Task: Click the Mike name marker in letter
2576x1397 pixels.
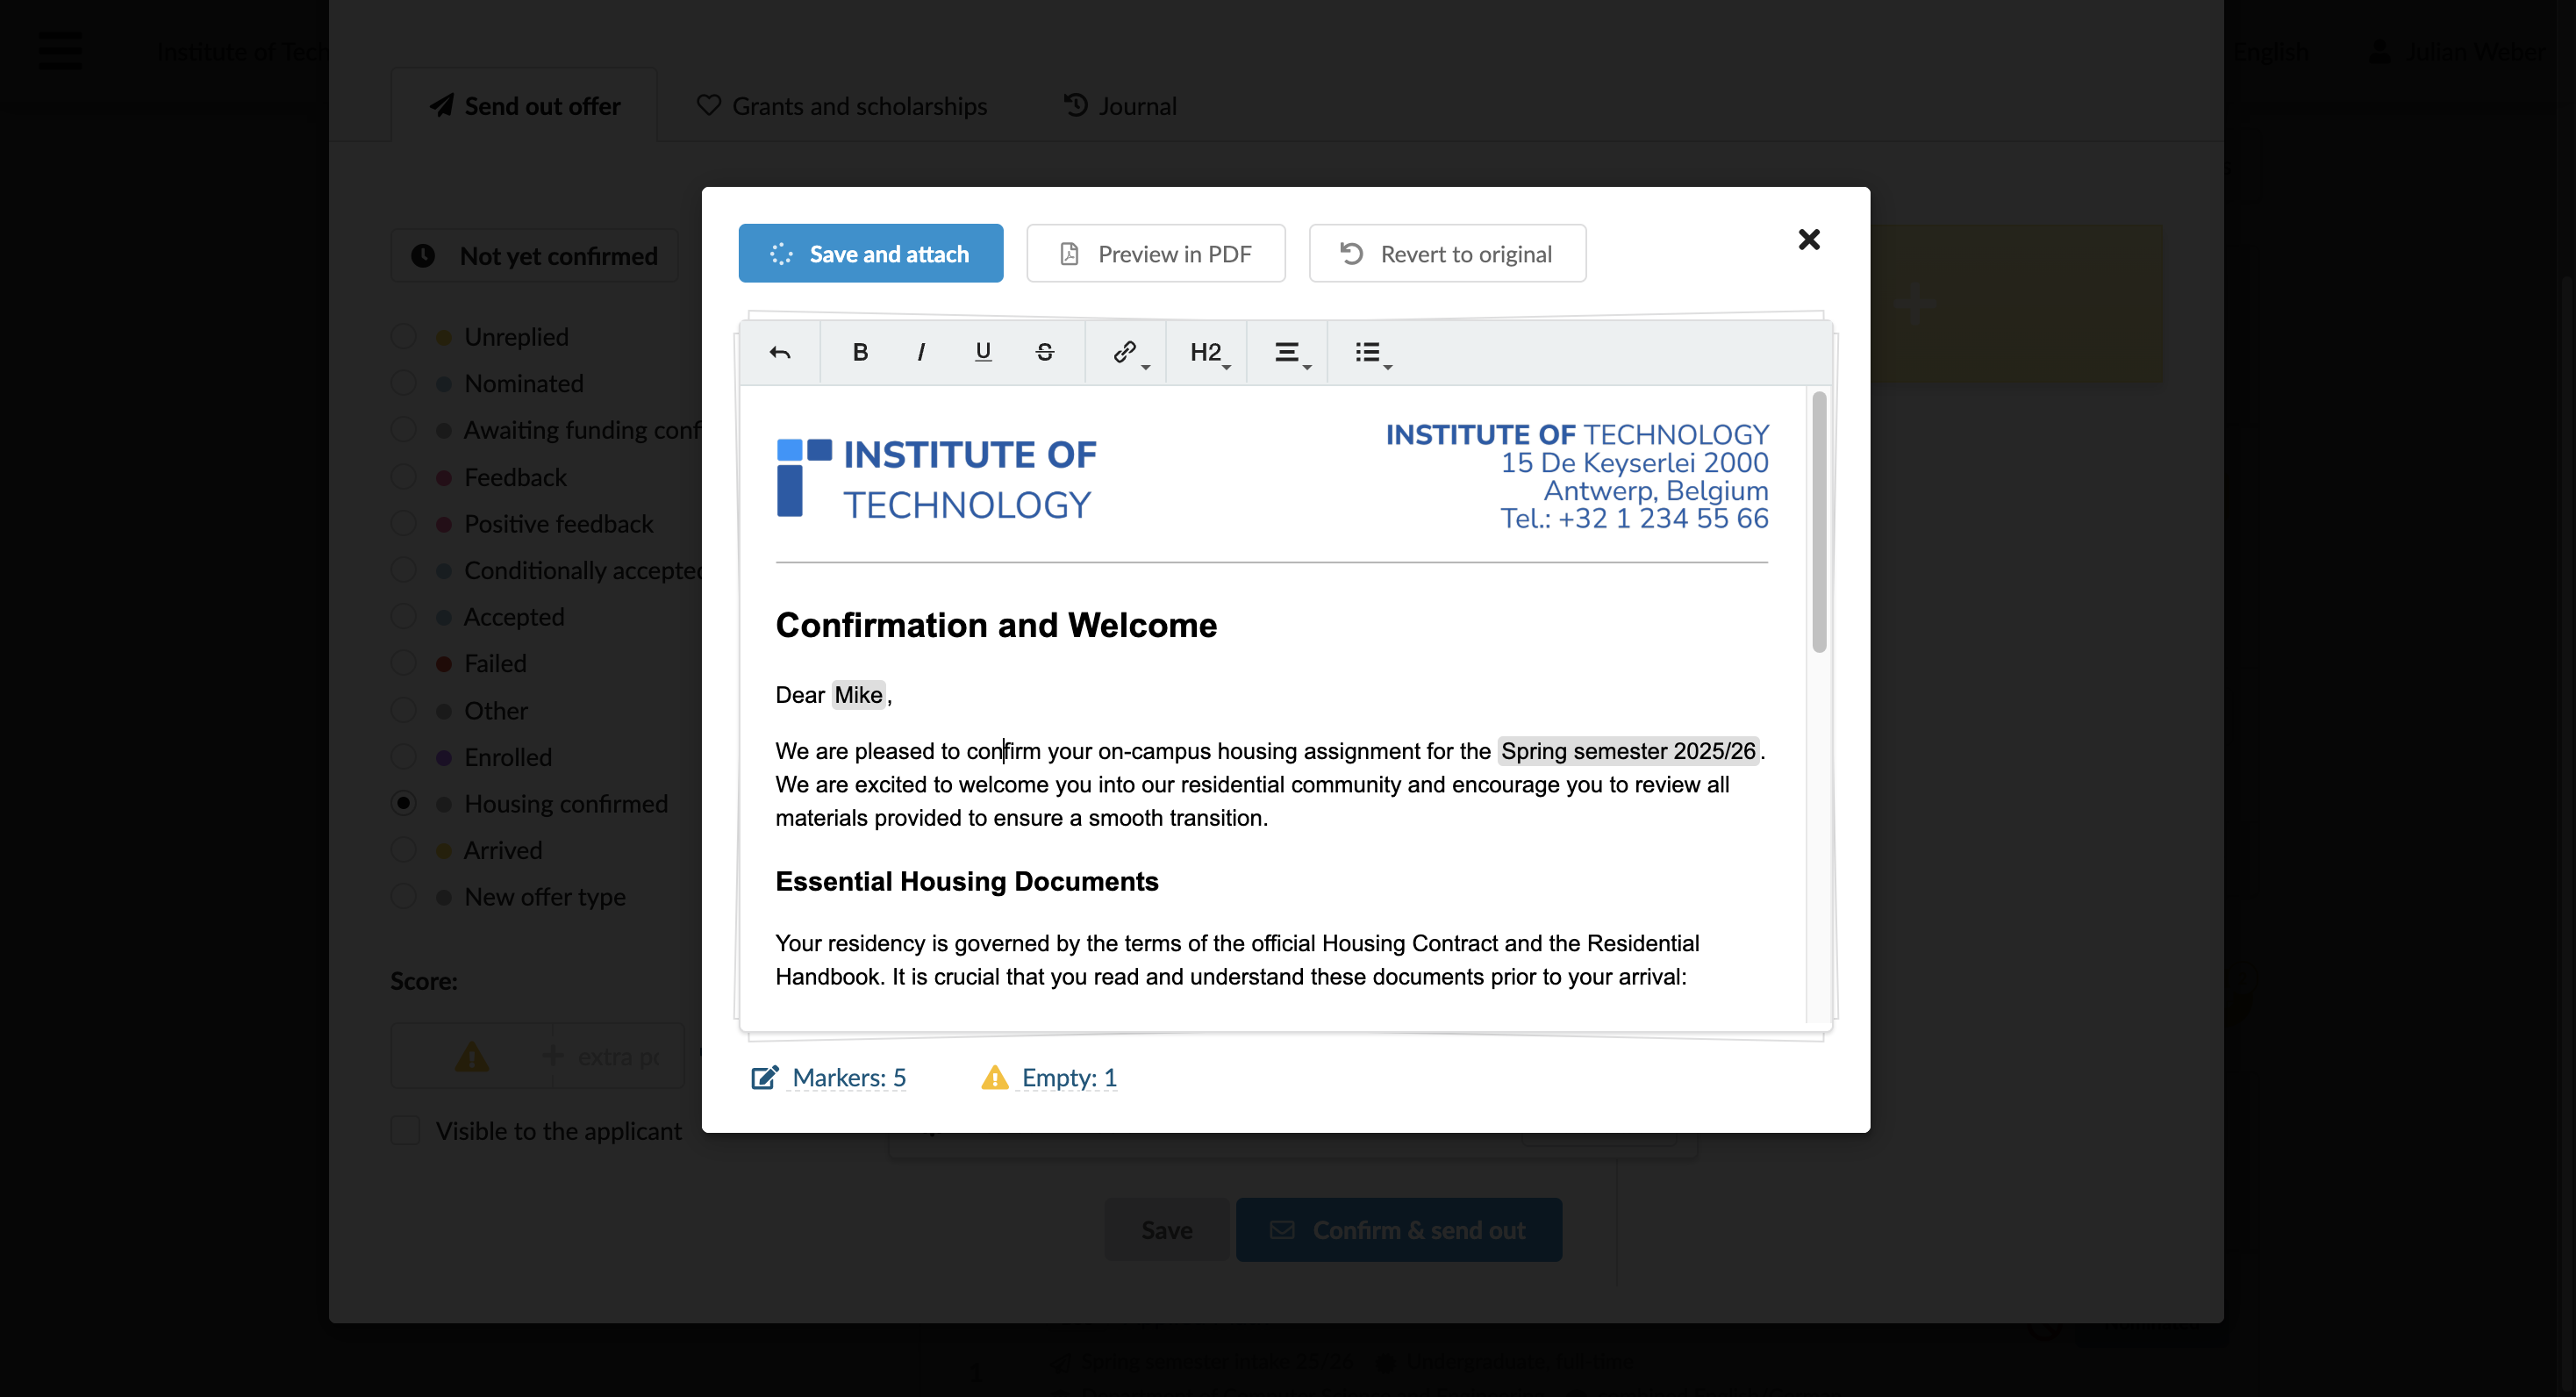Action: pos(858,695)
